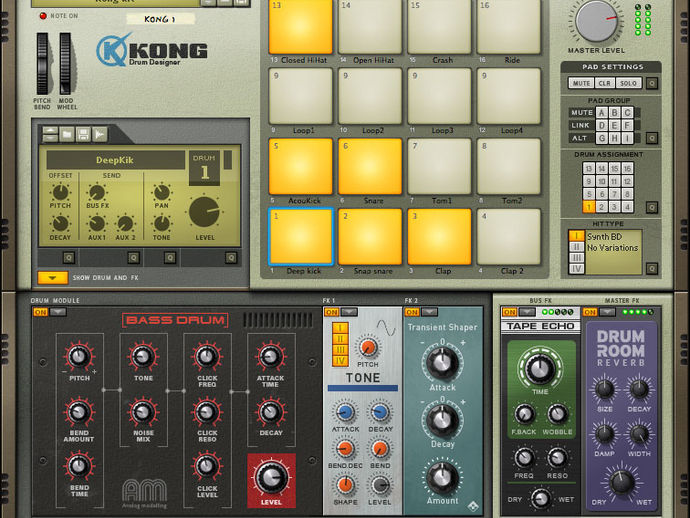
Task: Open Bus FX module type dropdown
Action: click(x=527, y=312)
